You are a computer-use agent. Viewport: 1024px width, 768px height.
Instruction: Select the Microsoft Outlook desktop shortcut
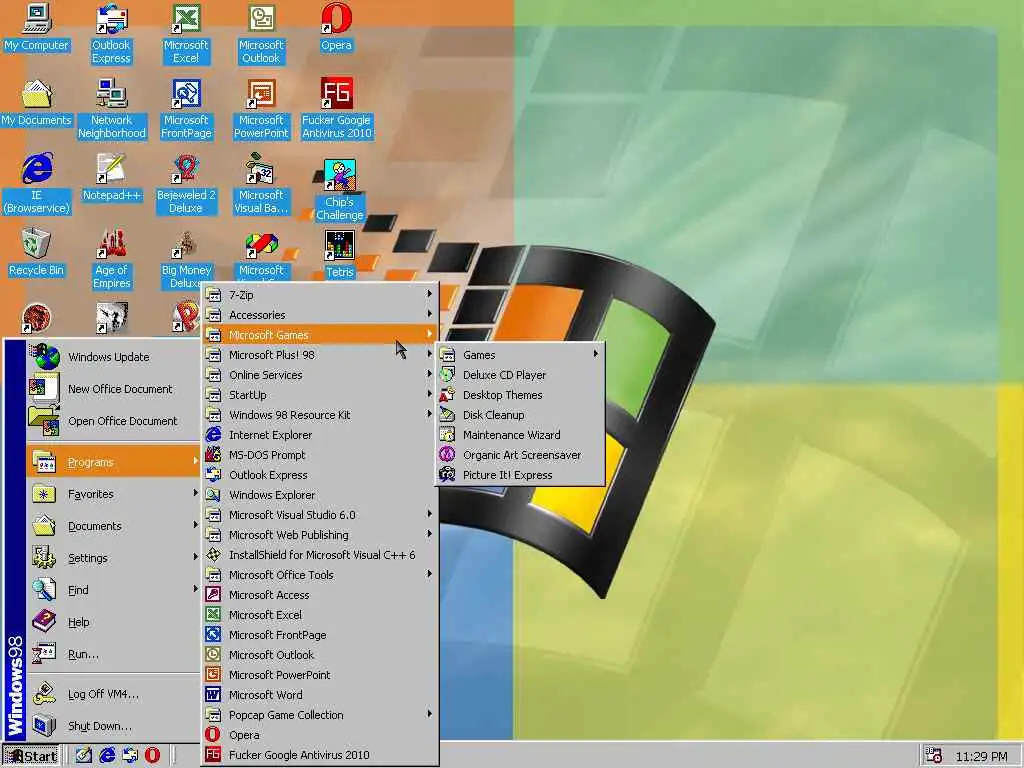[x=261, y=33]
